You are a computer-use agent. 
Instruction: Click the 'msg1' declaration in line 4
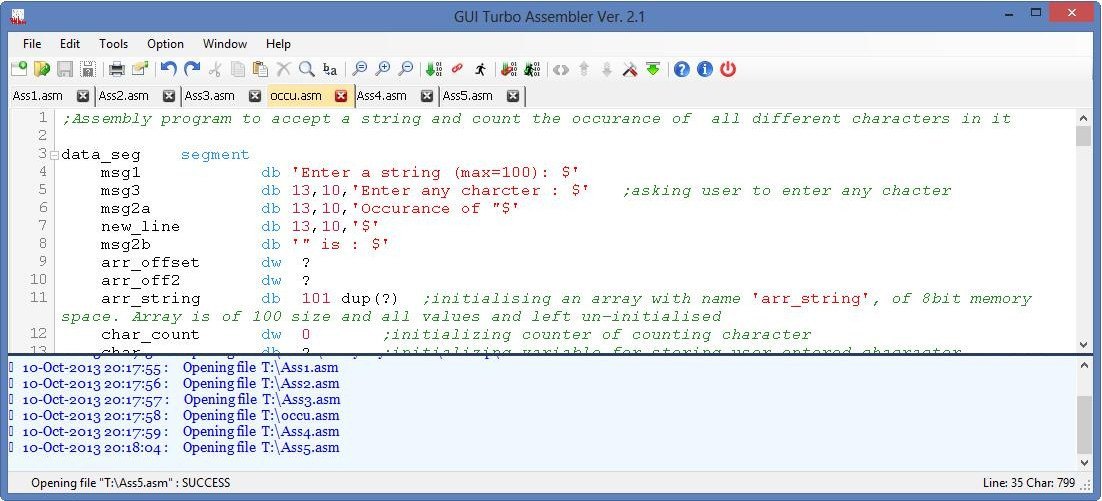point(120,173)
